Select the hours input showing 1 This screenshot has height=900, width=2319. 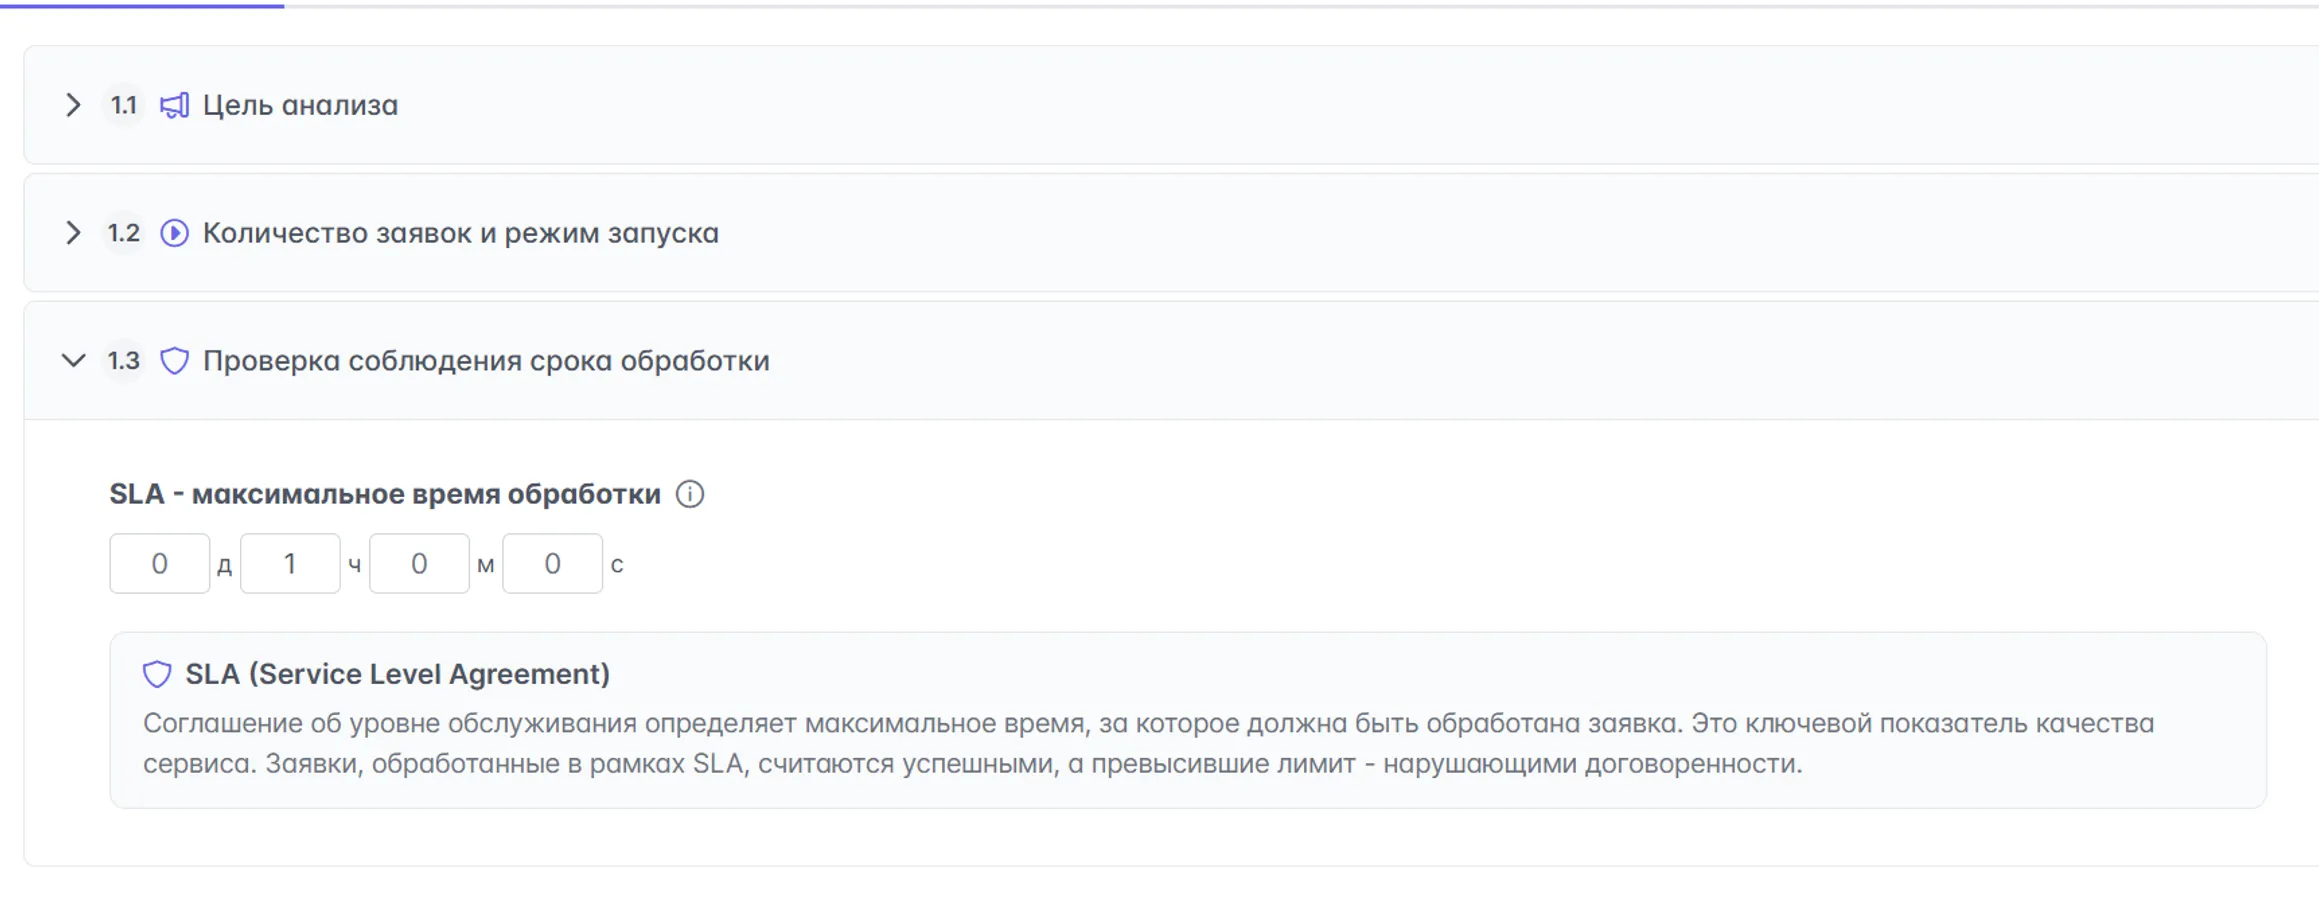point(291,563)
